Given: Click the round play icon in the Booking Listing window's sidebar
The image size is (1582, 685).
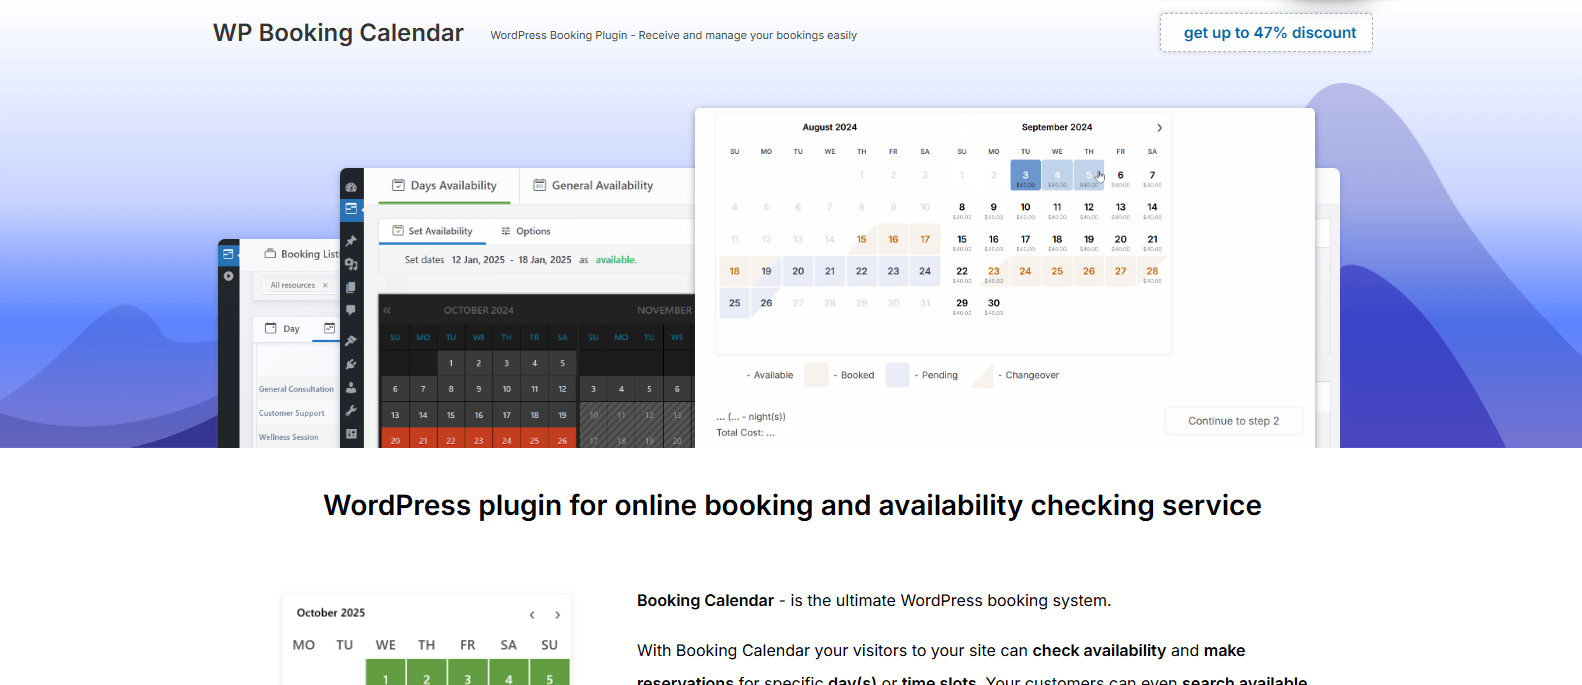Looking at the screenshot, I should point(228,276).
